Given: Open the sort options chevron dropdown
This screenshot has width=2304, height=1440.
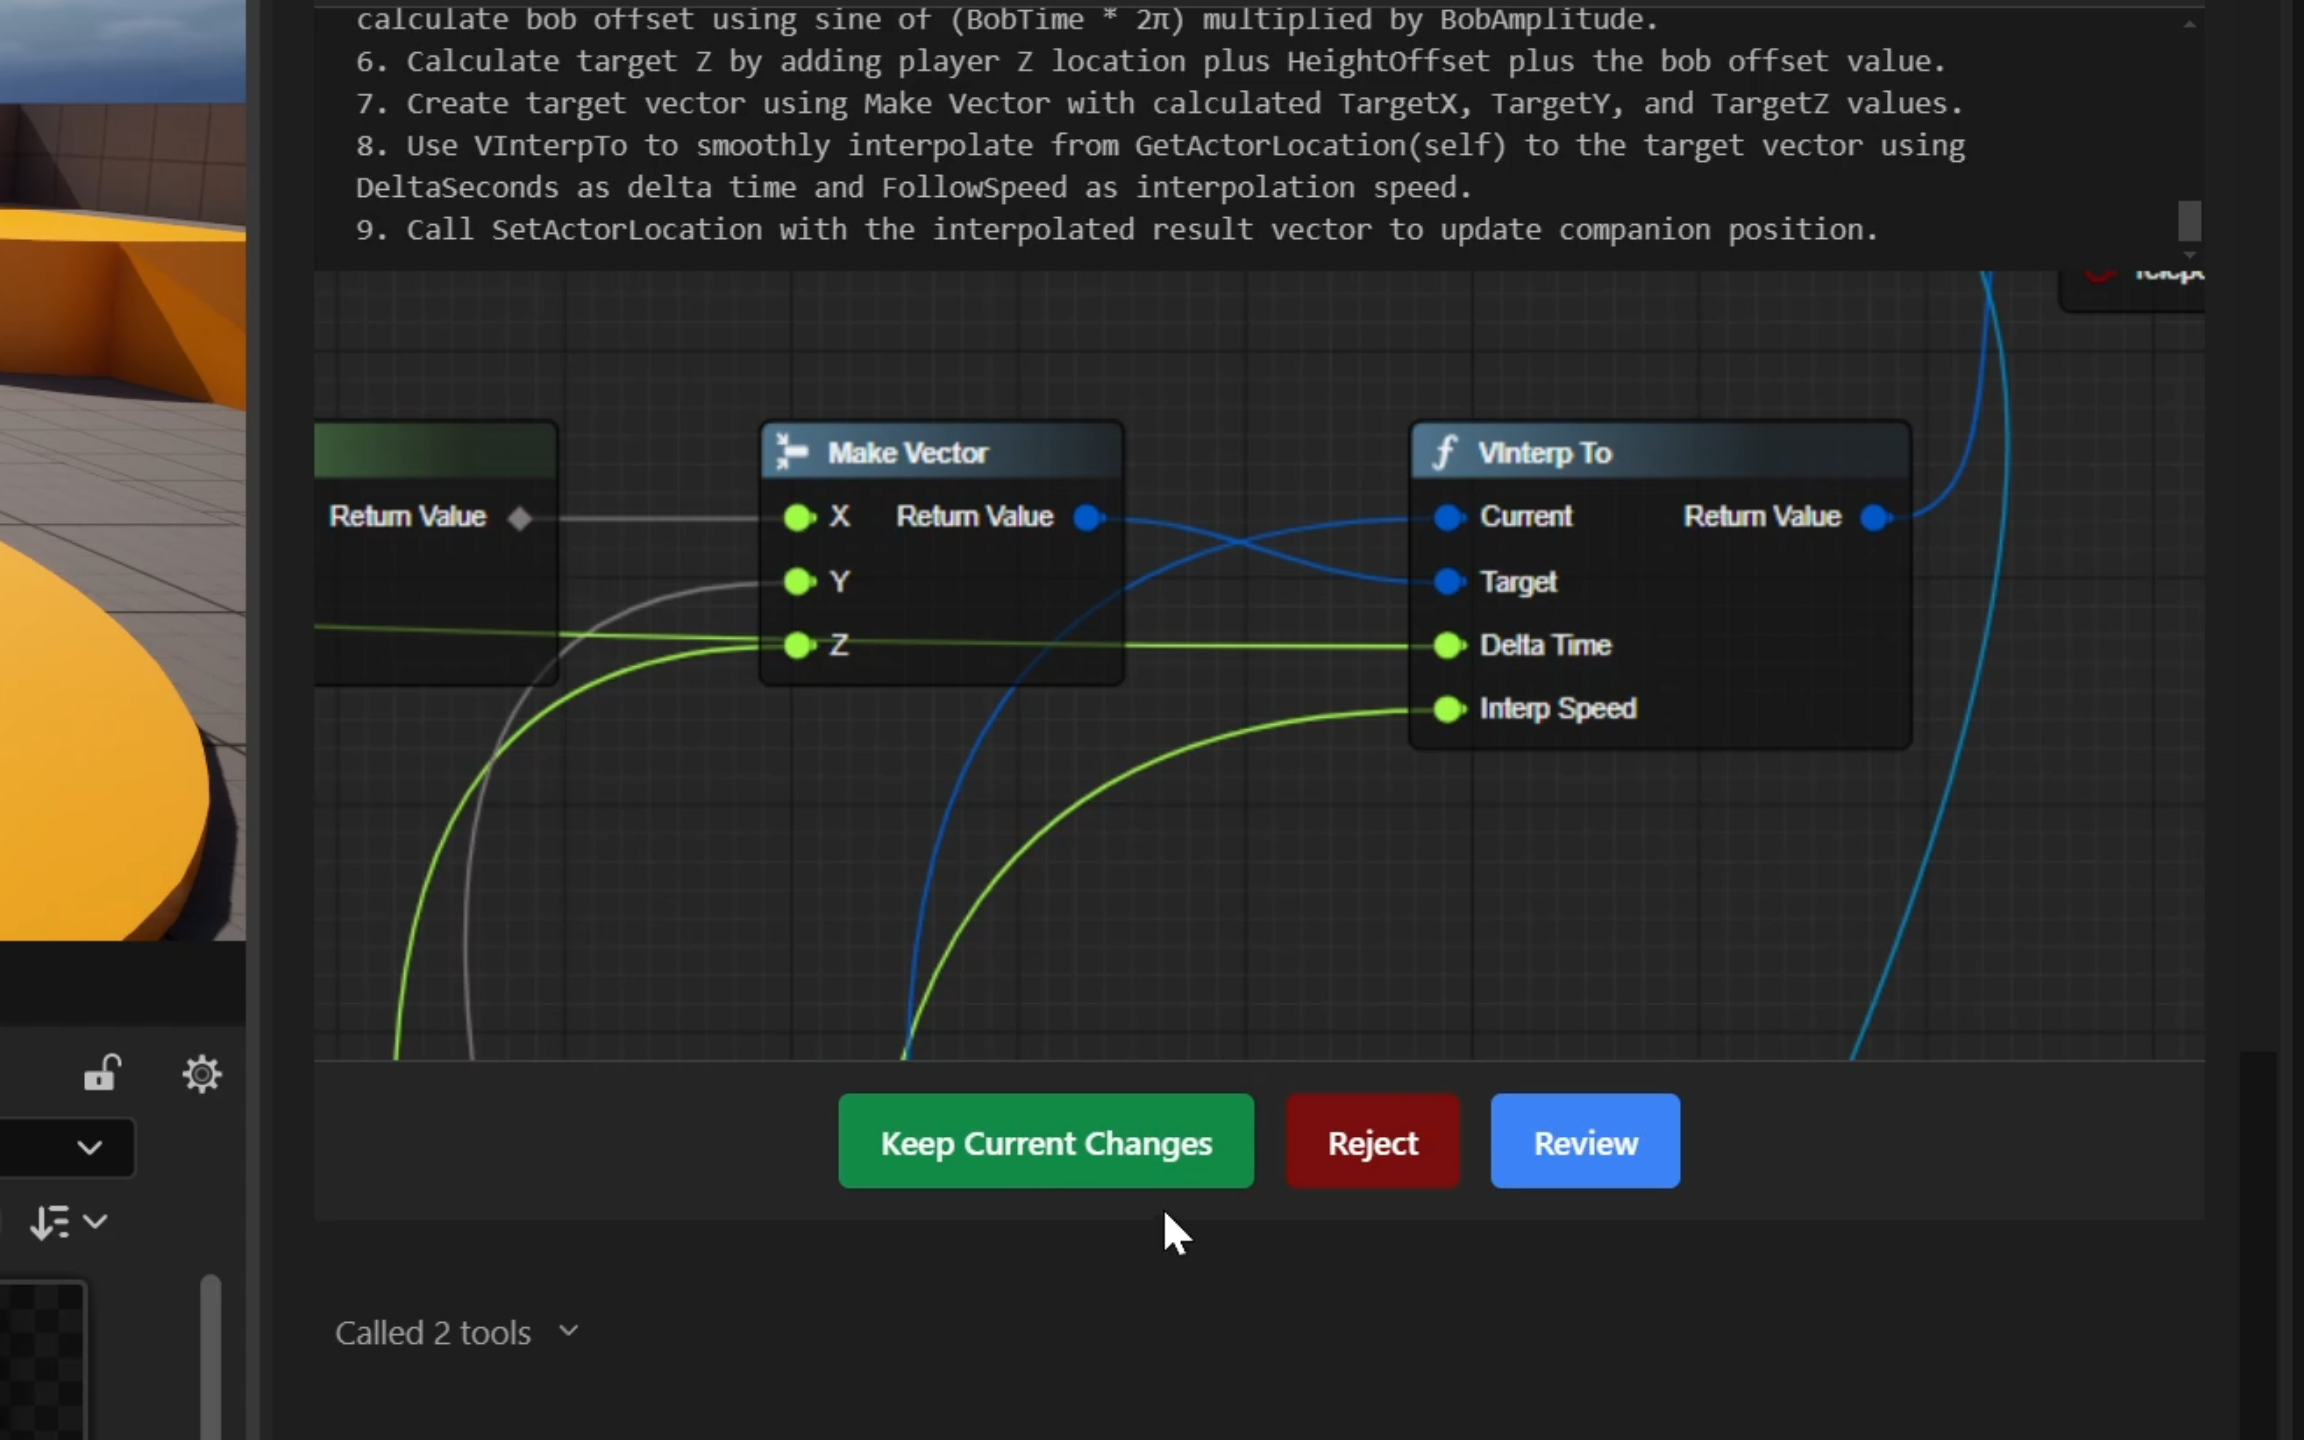Looking at the screenshot, I should pos(95,1221).
